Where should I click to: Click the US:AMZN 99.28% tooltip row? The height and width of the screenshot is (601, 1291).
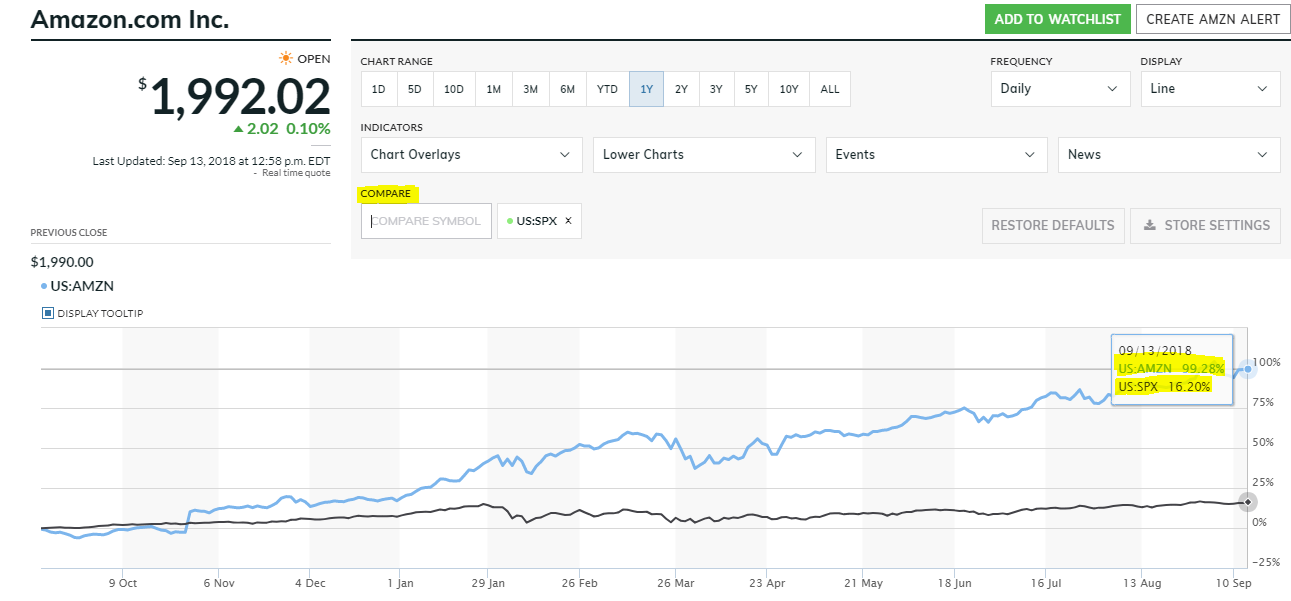click(1171, 369)
